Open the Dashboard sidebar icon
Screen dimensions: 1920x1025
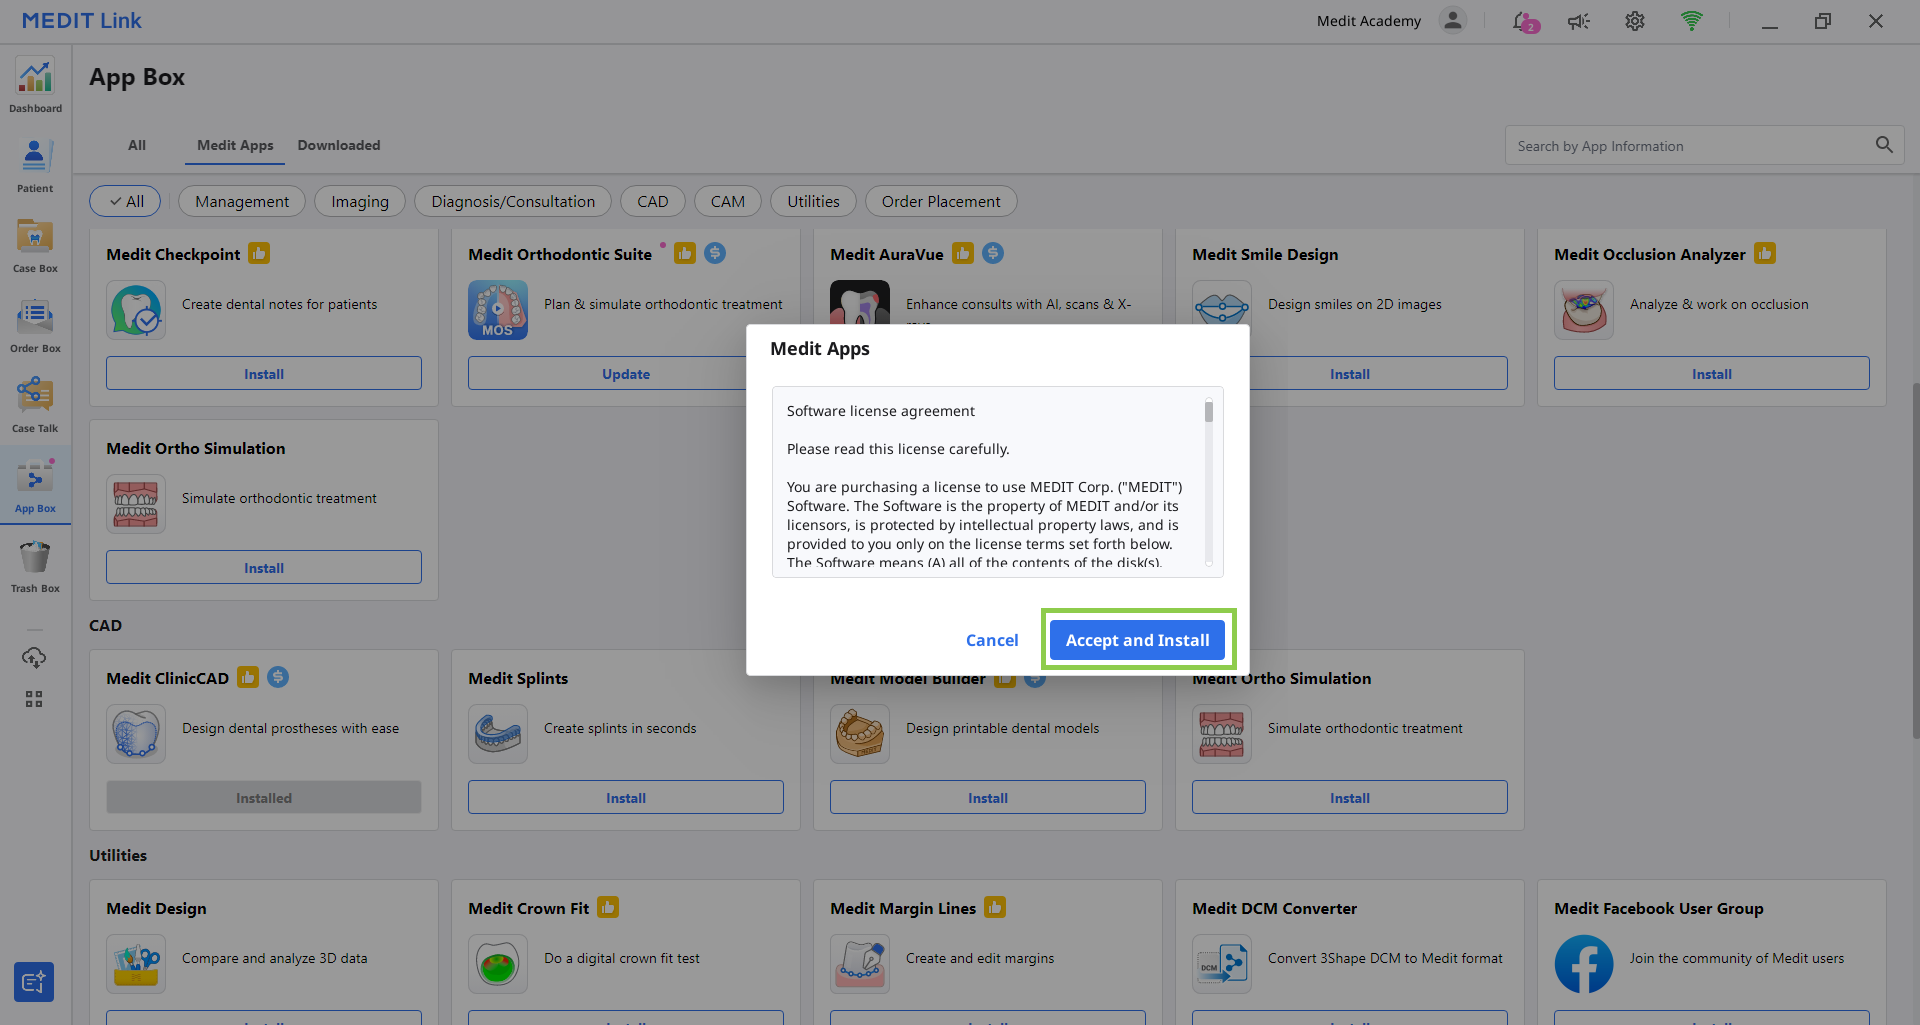coord(35,86)
